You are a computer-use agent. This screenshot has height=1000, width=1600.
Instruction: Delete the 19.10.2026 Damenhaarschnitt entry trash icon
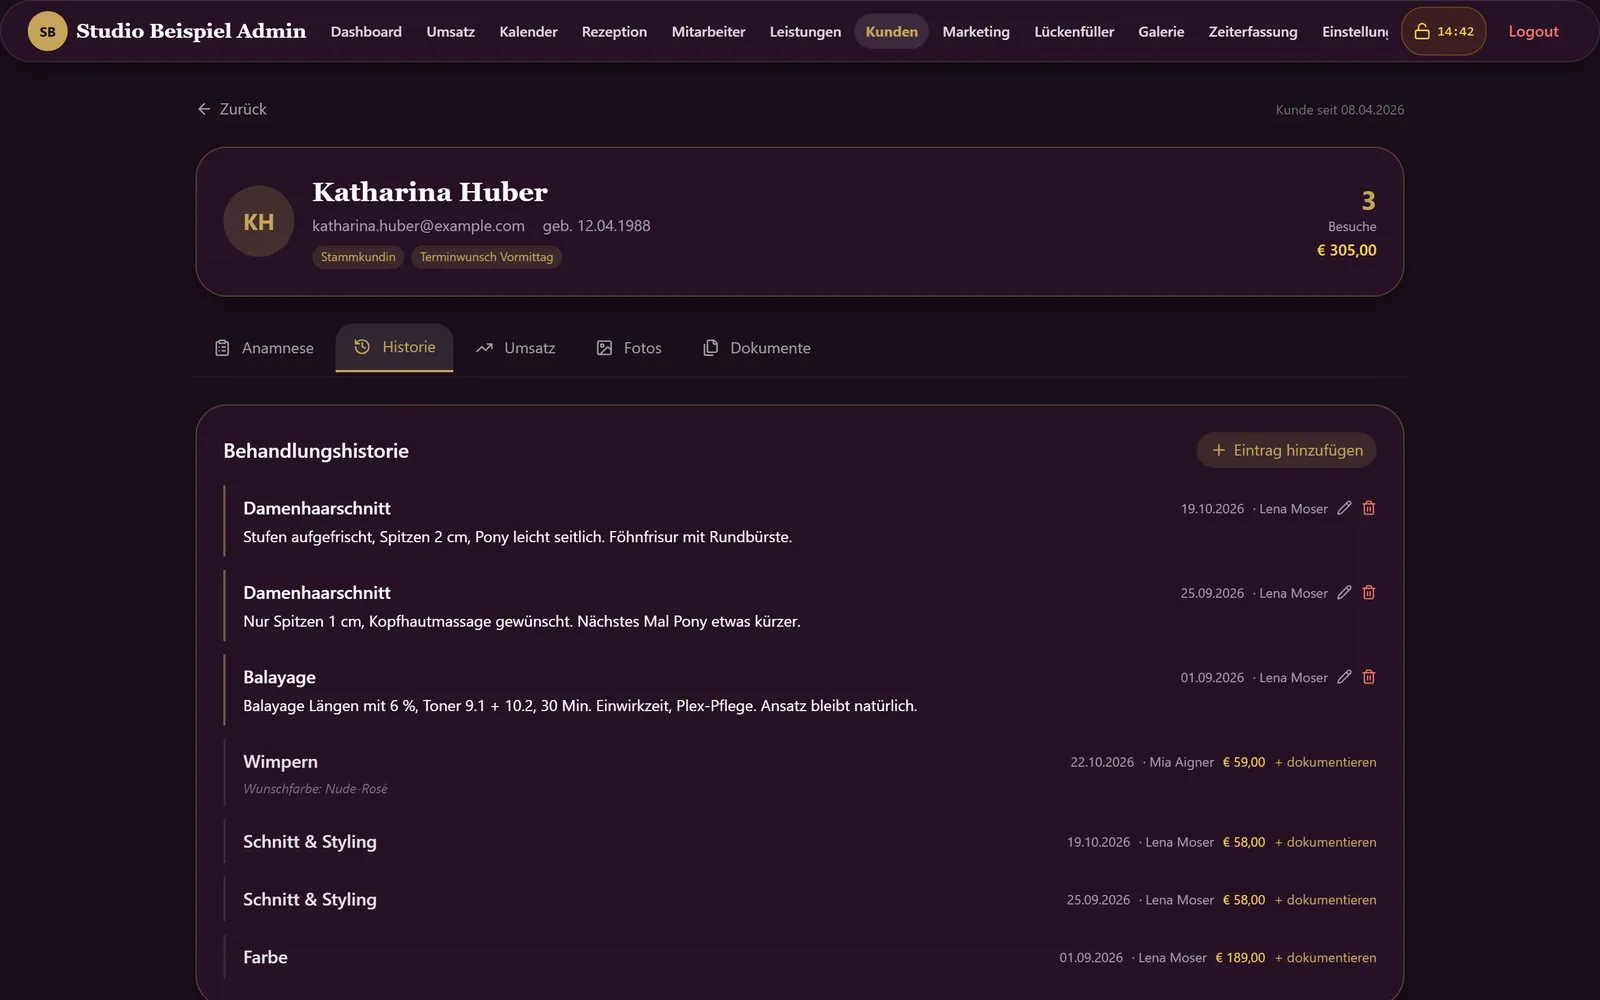[x=1369, y=508]
